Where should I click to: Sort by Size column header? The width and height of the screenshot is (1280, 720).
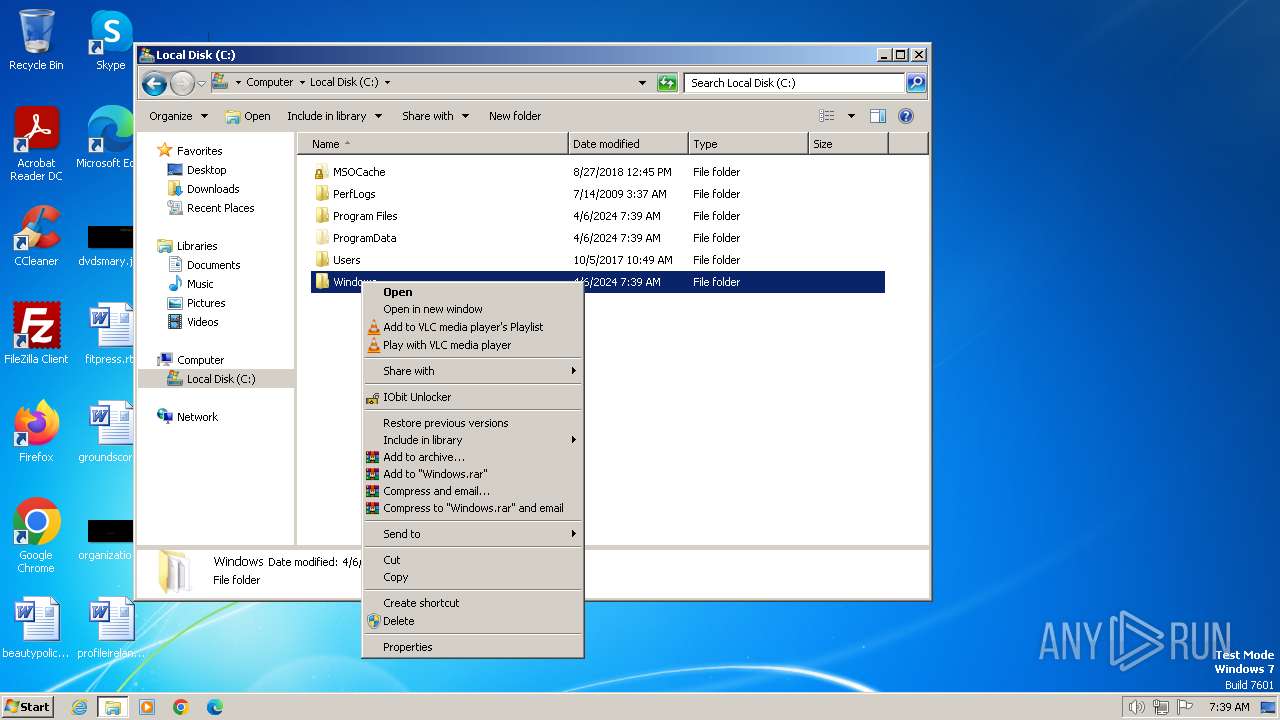pos(848,144)
